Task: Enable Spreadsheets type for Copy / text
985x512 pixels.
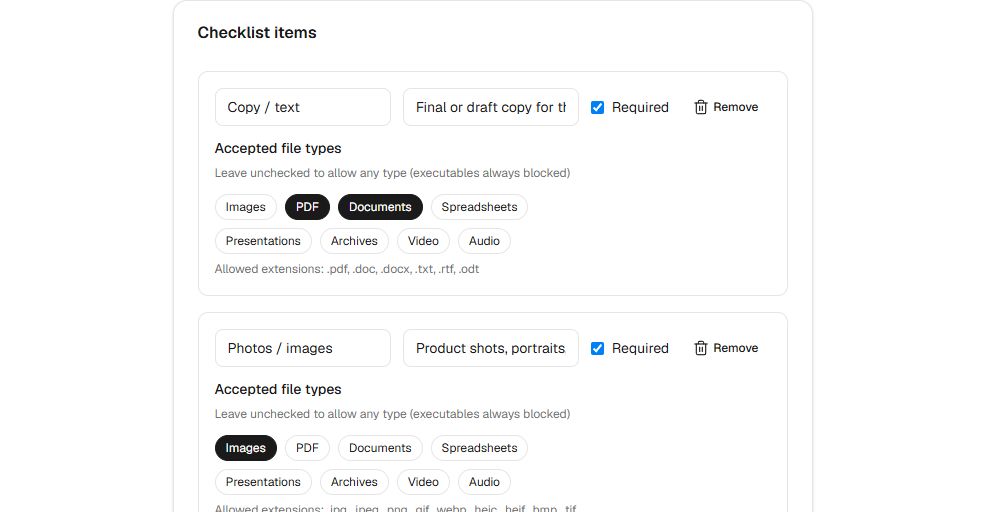Action: click(x=479, y=207)
